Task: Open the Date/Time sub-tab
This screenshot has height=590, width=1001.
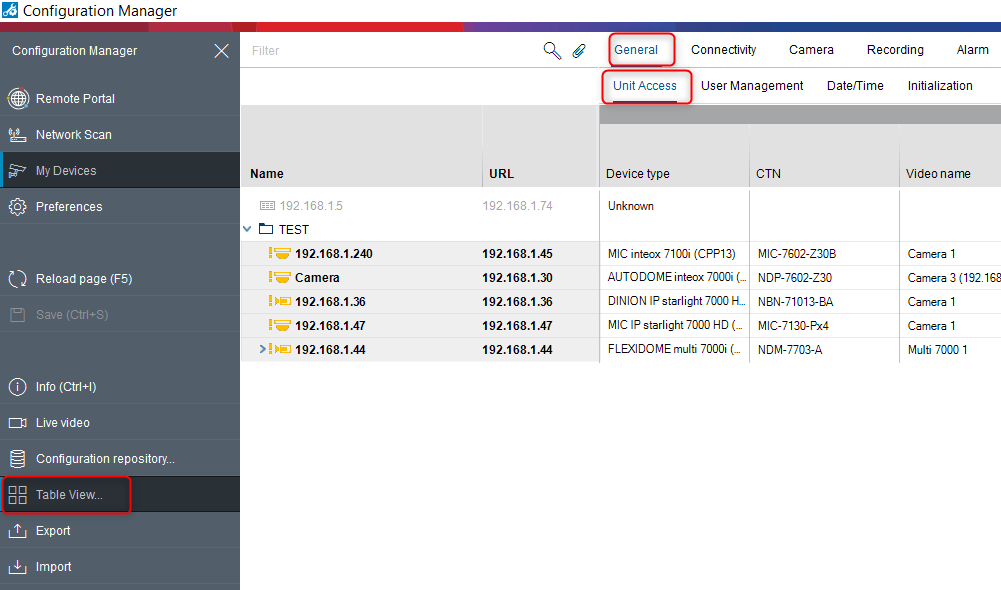Action: (x=855, y=86)
